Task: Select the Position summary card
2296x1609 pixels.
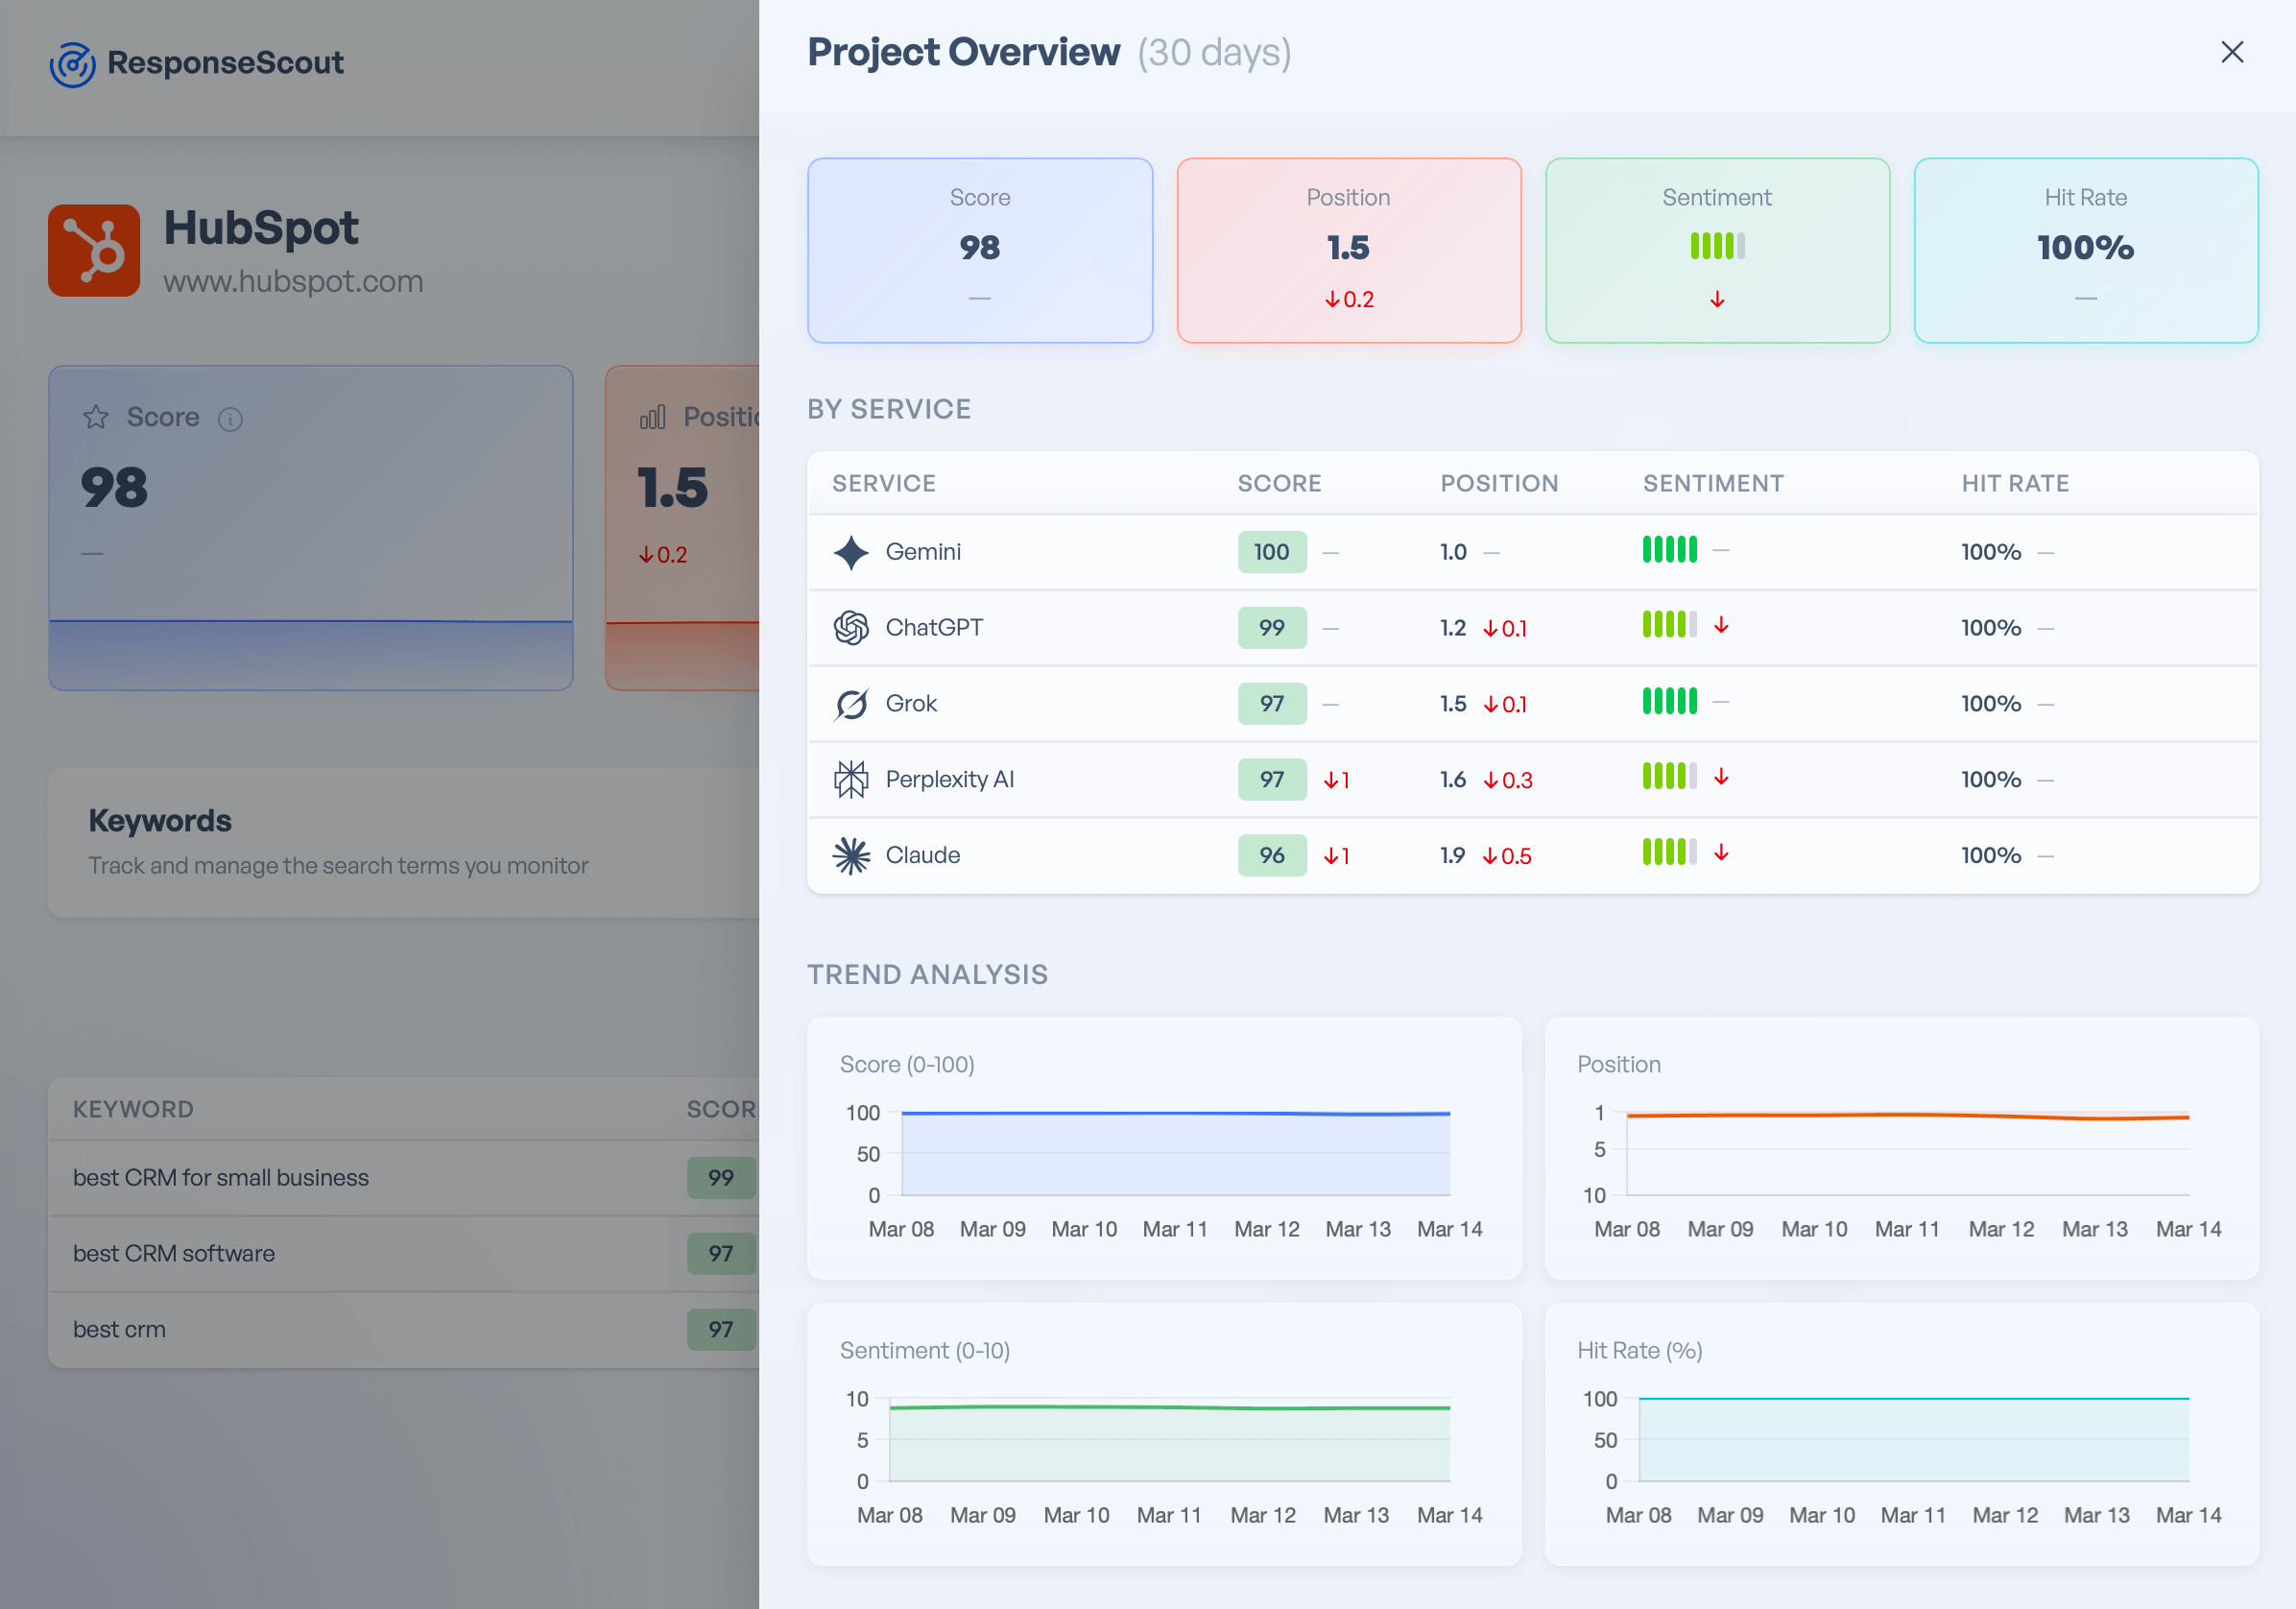Action: pos(1348,250)
